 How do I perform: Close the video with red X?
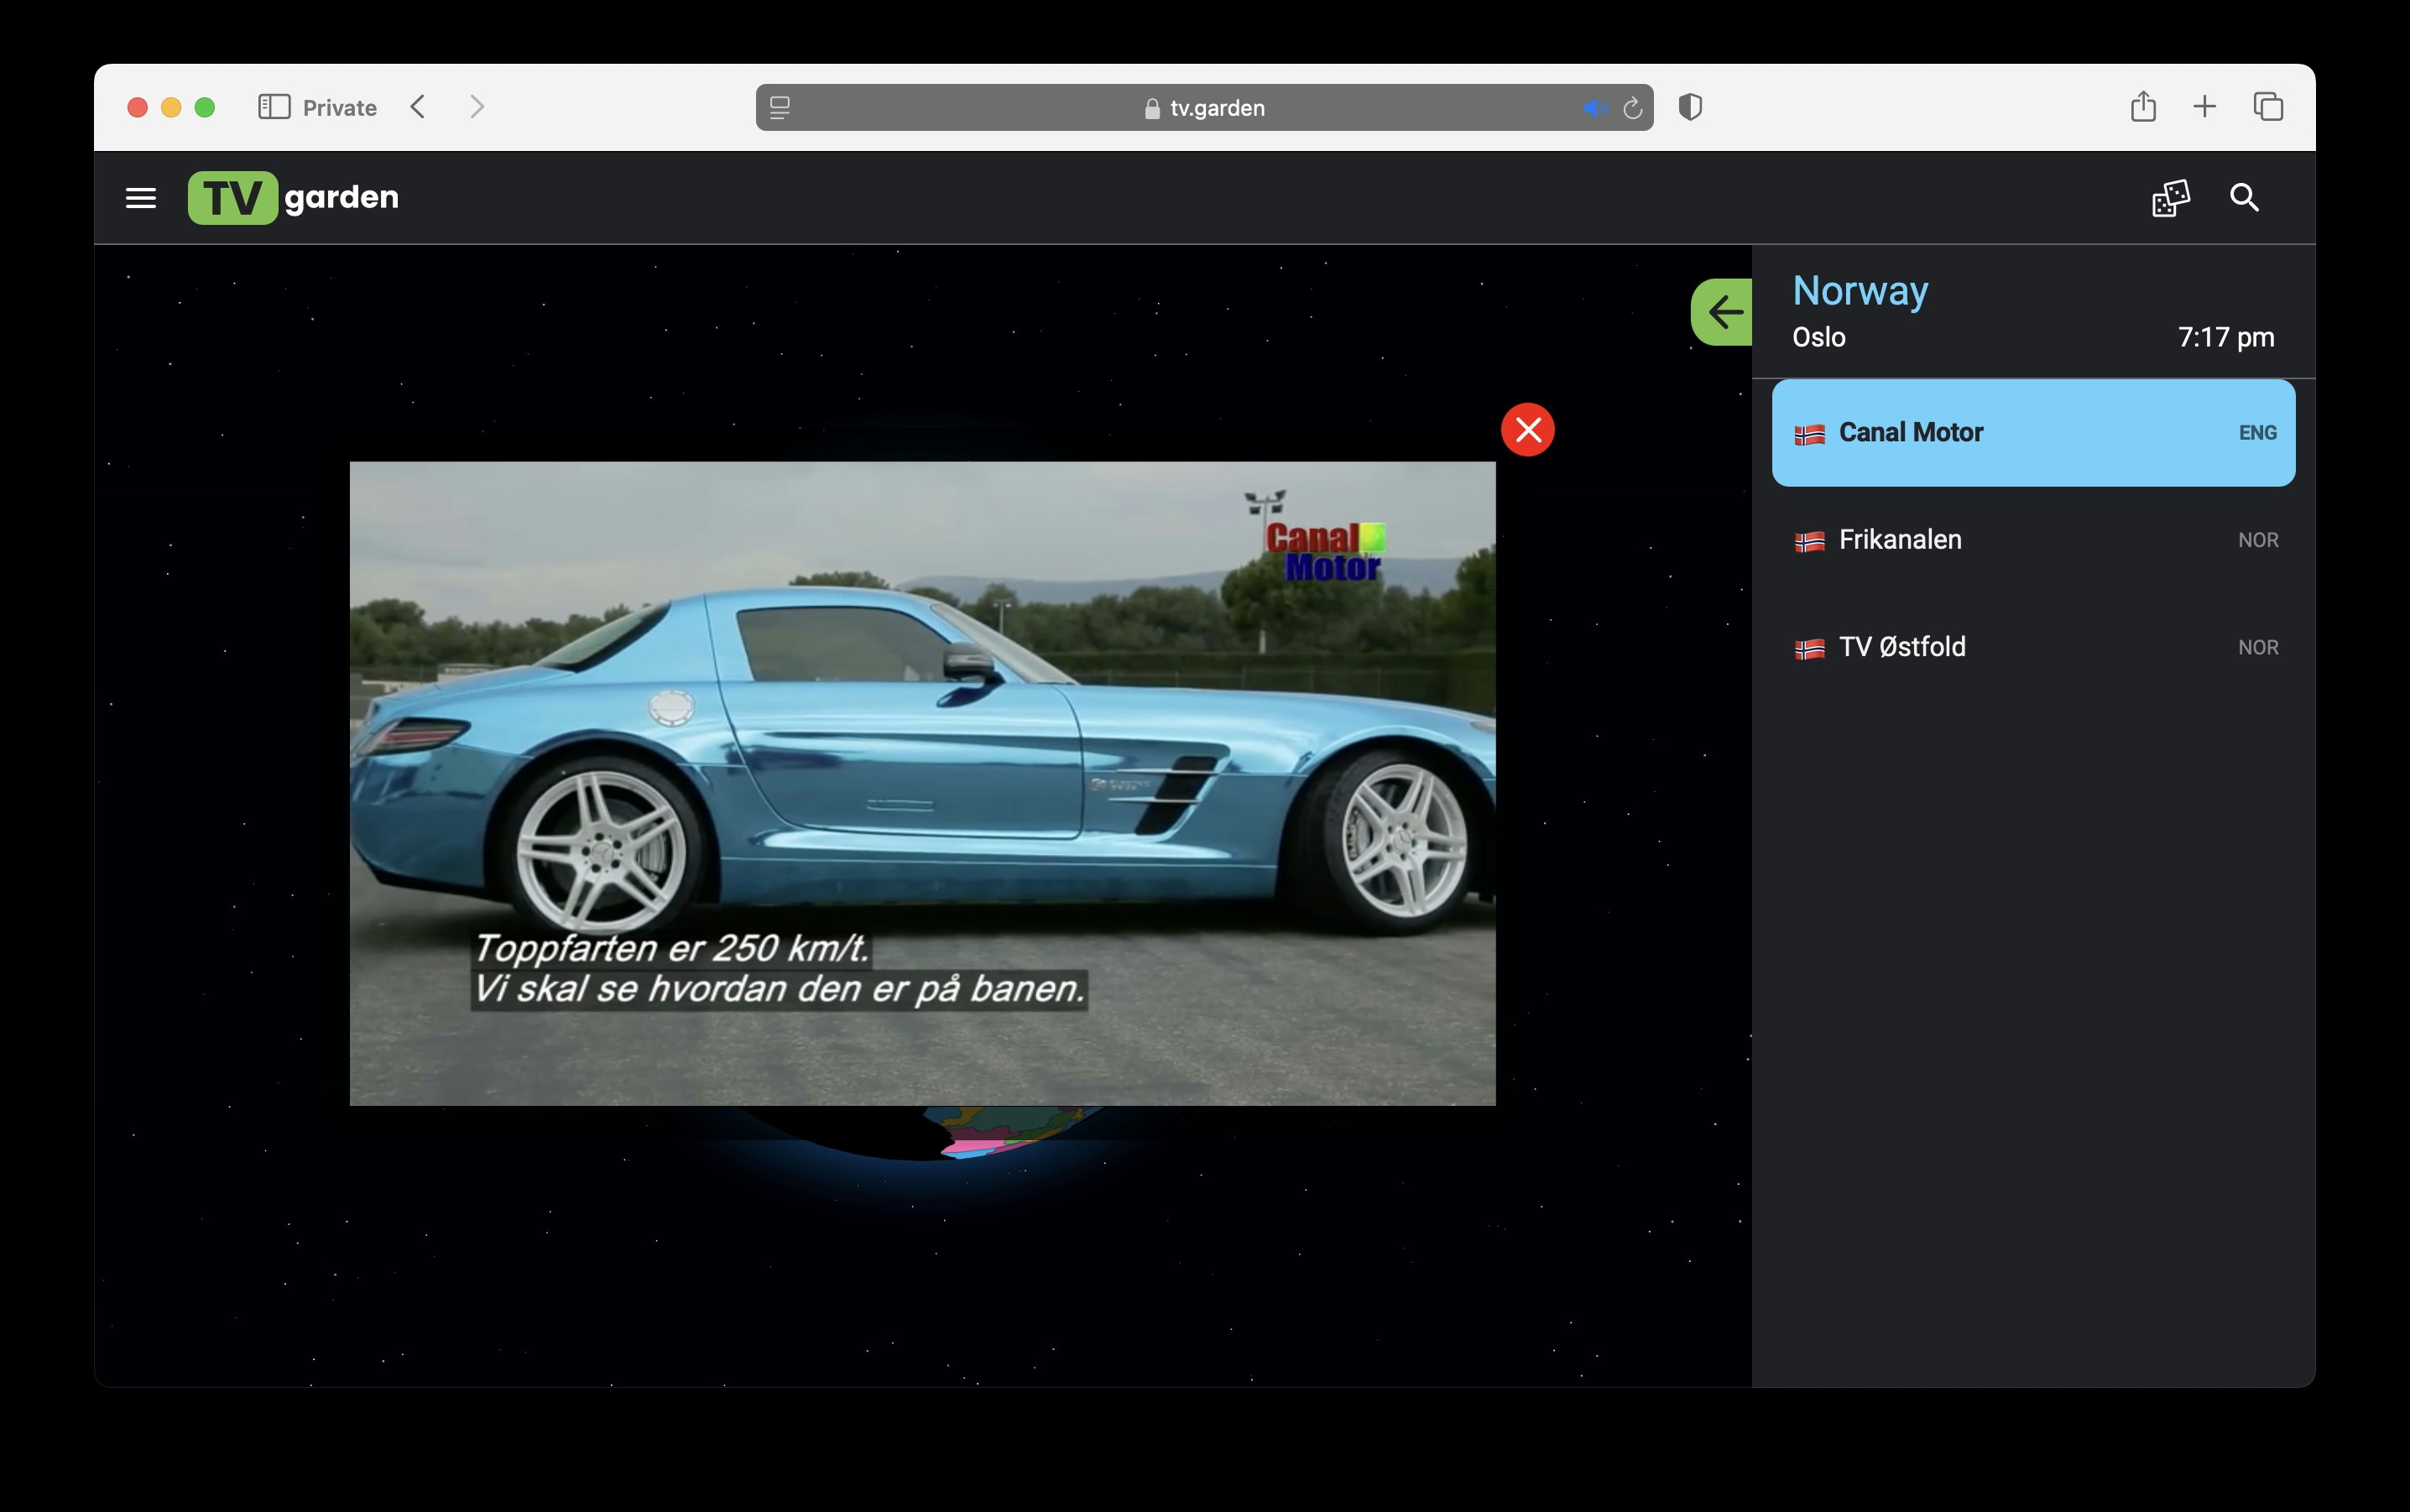click(x=1527, y=430)
